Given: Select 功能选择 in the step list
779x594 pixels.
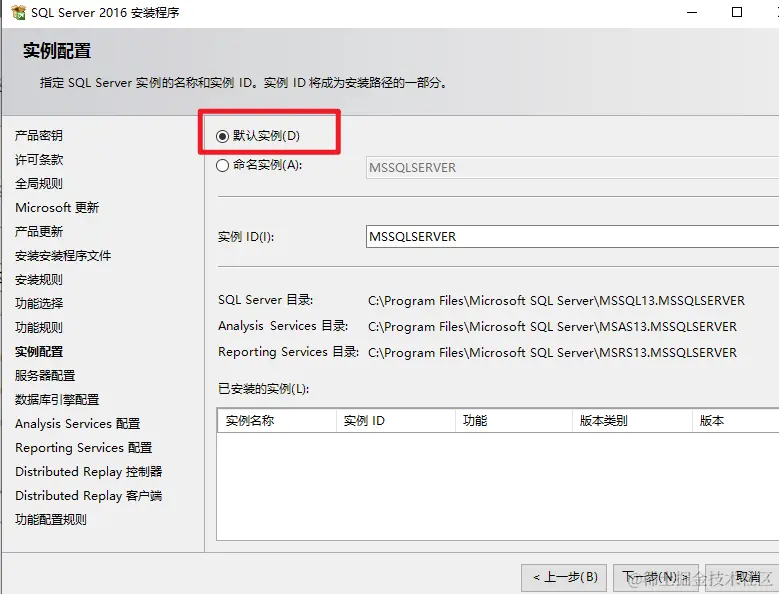Looking at the screenshot, I should click(x=39, y=303).
